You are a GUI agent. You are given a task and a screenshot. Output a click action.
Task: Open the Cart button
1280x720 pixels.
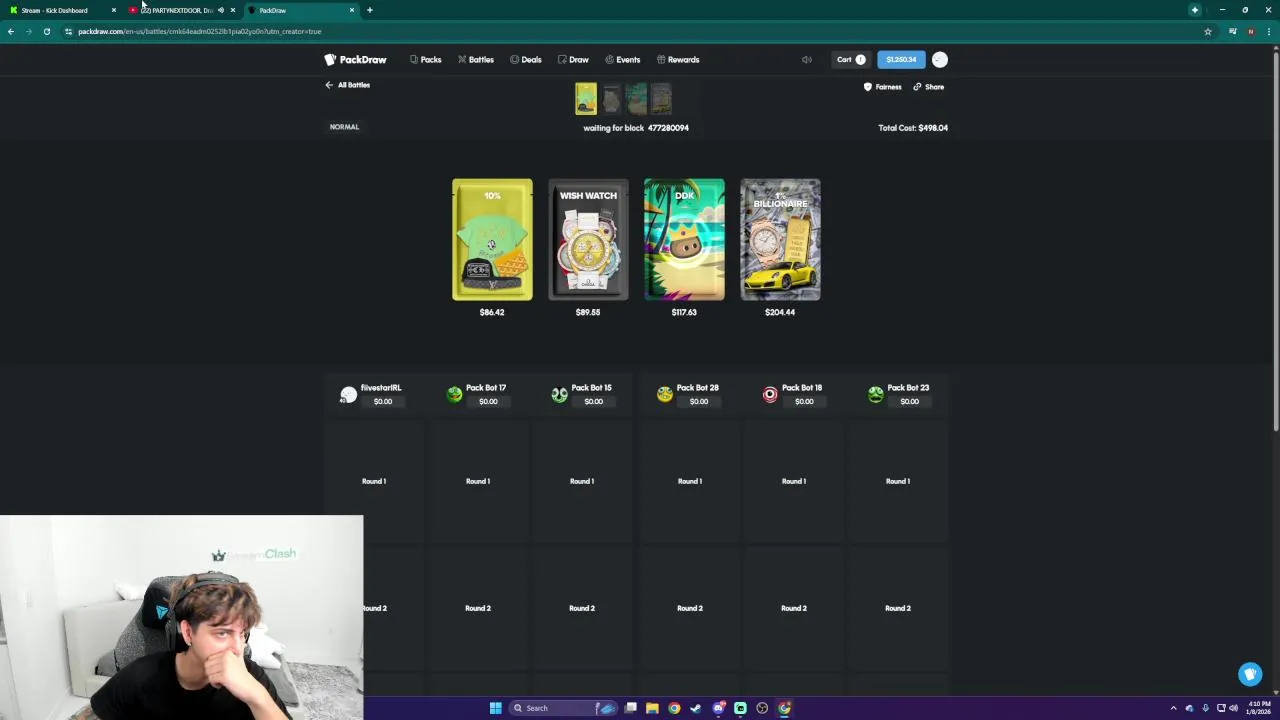coord(851,60)
